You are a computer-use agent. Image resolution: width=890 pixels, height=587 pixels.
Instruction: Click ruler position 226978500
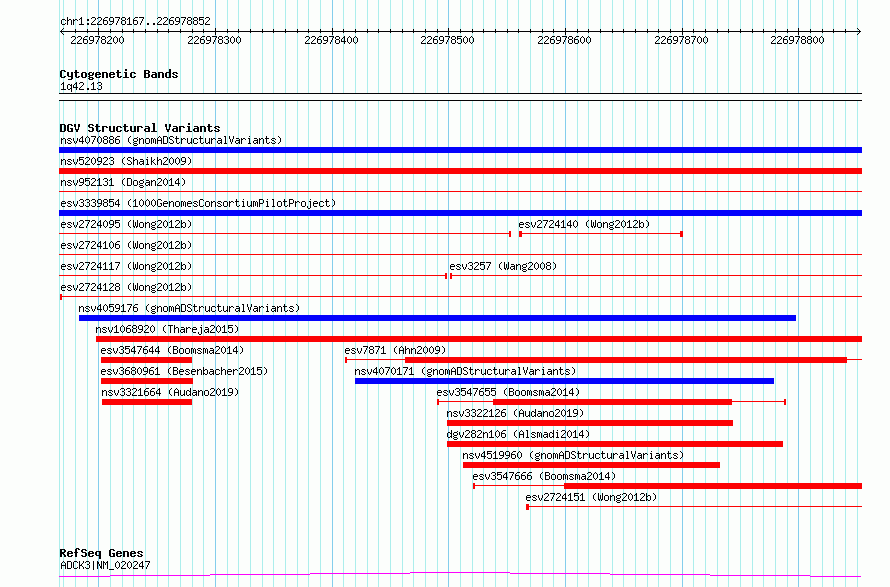[447, 40]
